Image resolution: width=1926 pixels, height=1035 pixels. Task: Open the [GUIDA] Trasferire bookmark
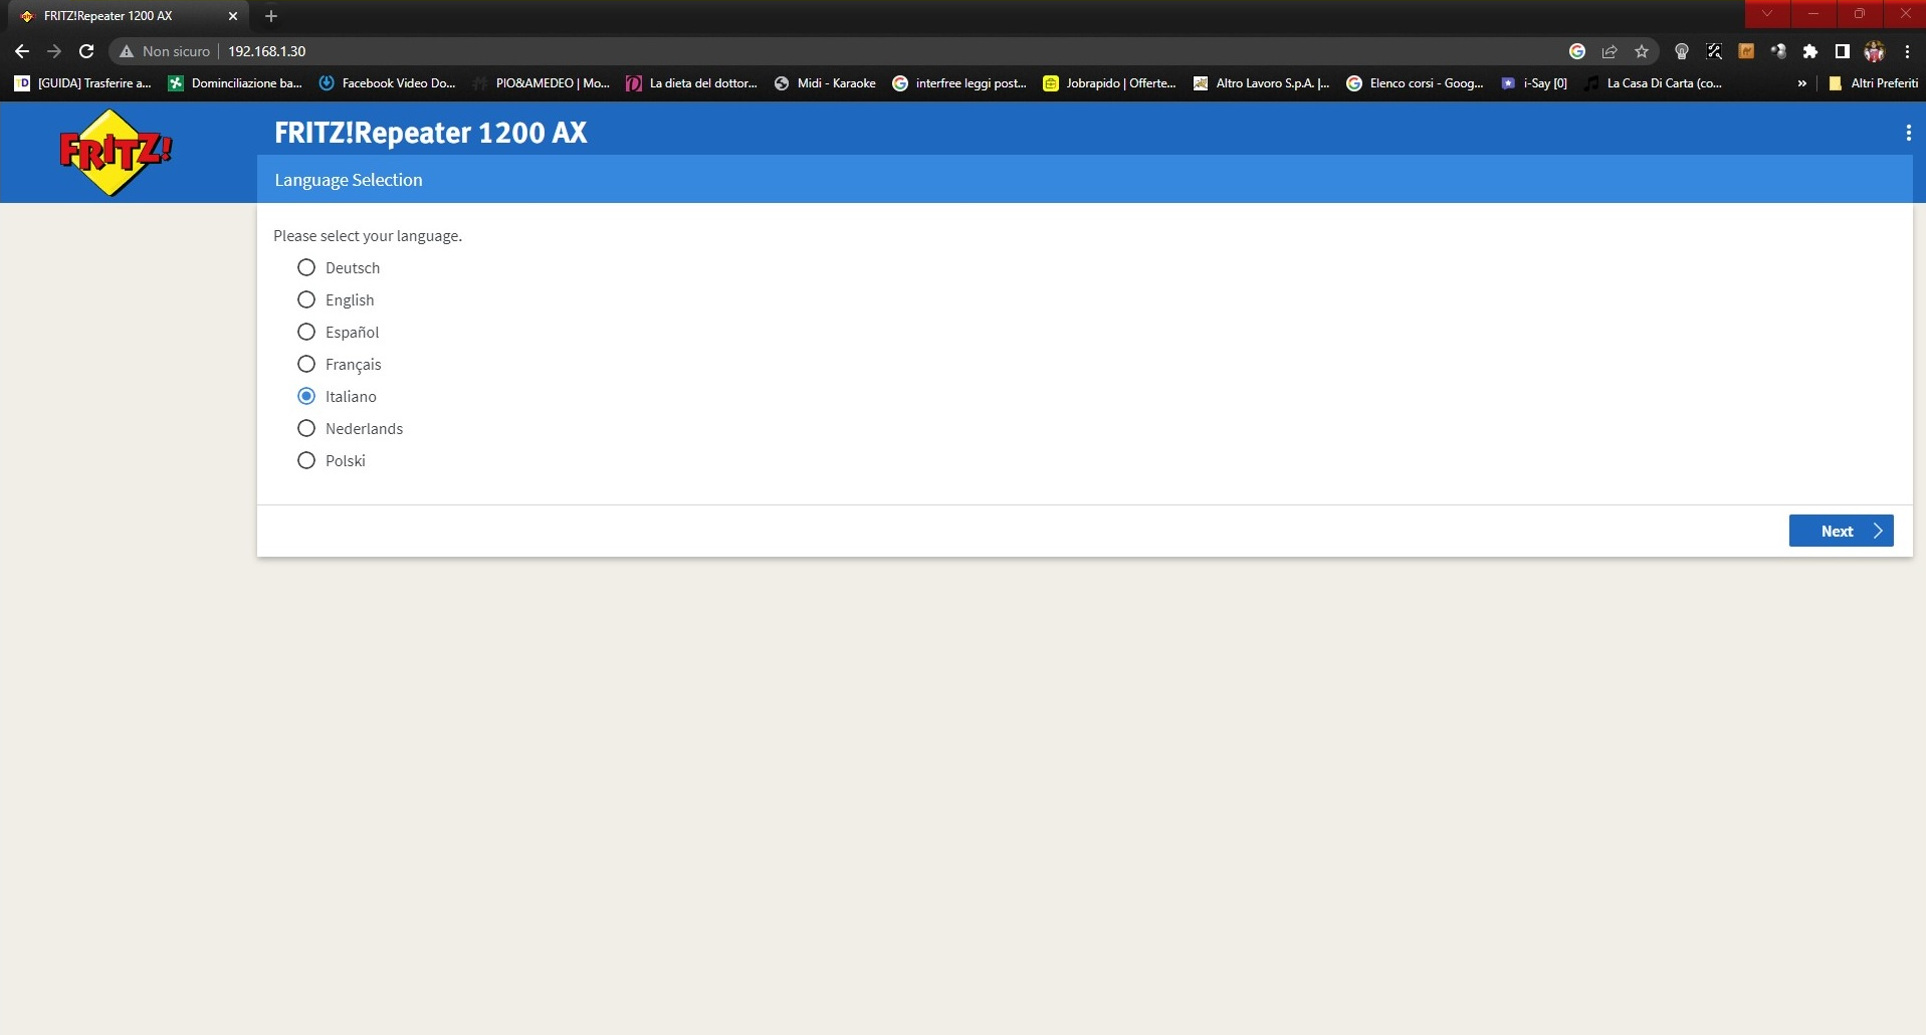tap(83, 83)
